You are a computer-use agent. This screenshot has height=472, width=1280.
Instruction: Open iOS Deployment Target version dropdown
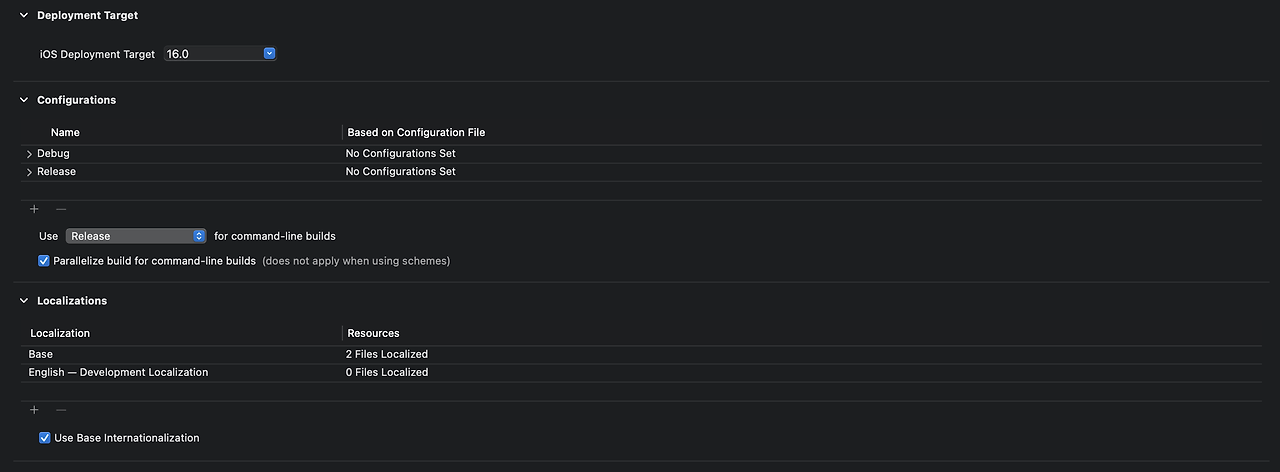[x=220, y=54]
